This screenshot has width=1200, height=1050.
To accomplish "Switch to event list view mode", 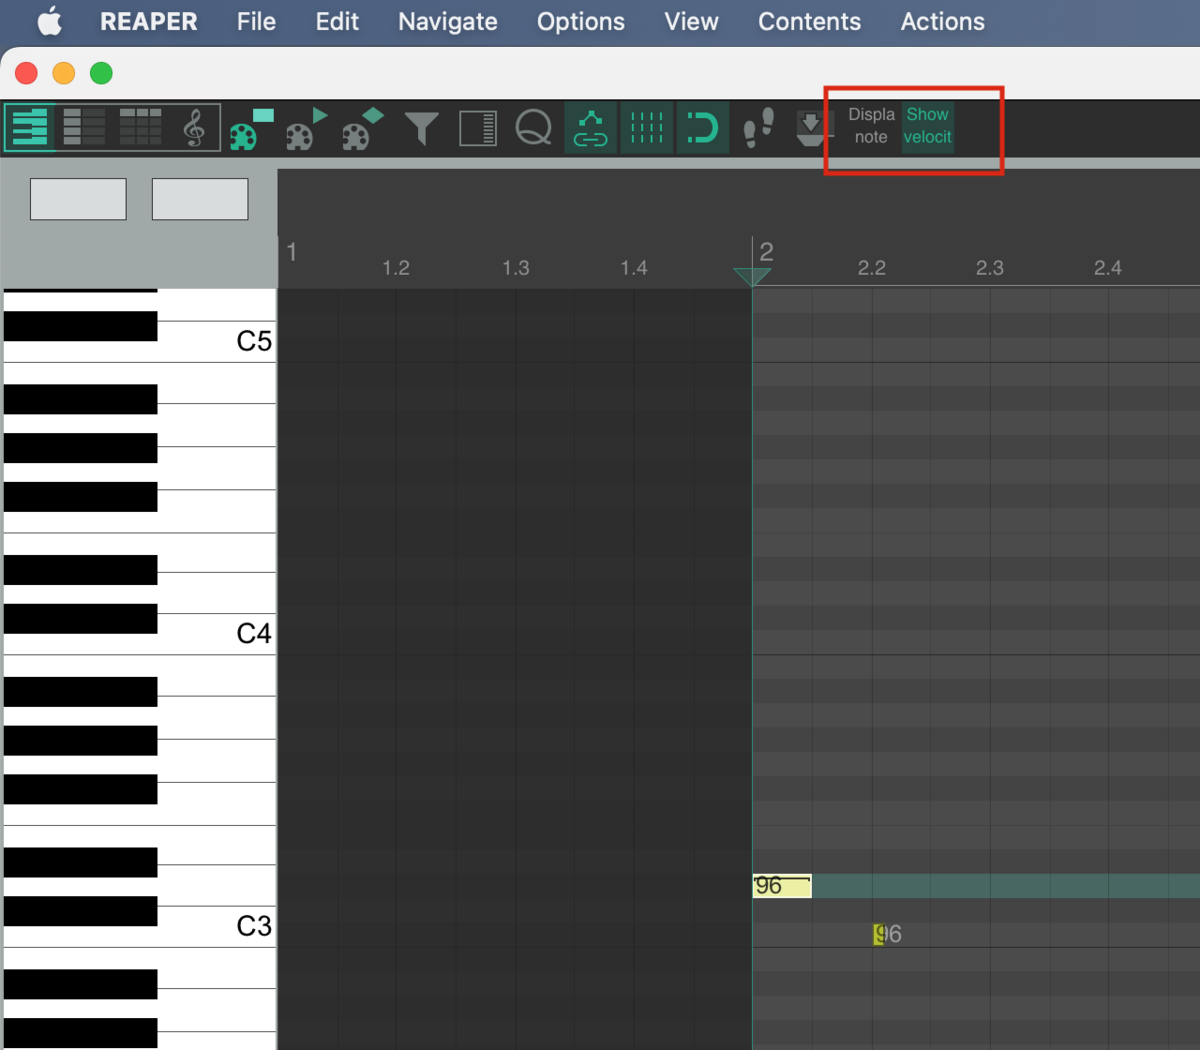I will pos(140,128).
